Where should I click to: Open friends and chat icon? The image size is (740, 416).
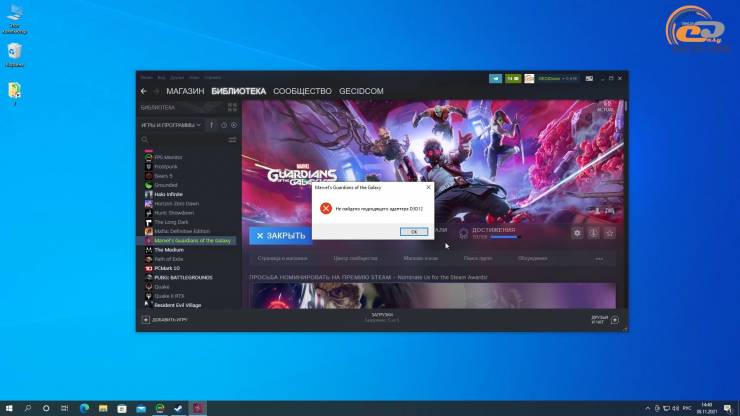[x=615, y=320]
